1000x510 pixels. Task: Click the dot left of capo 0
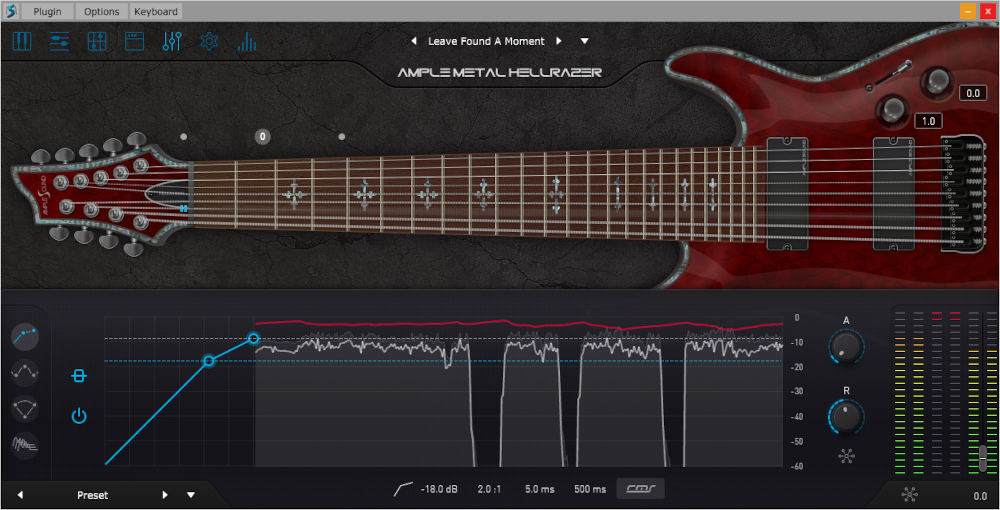(184, 136)
